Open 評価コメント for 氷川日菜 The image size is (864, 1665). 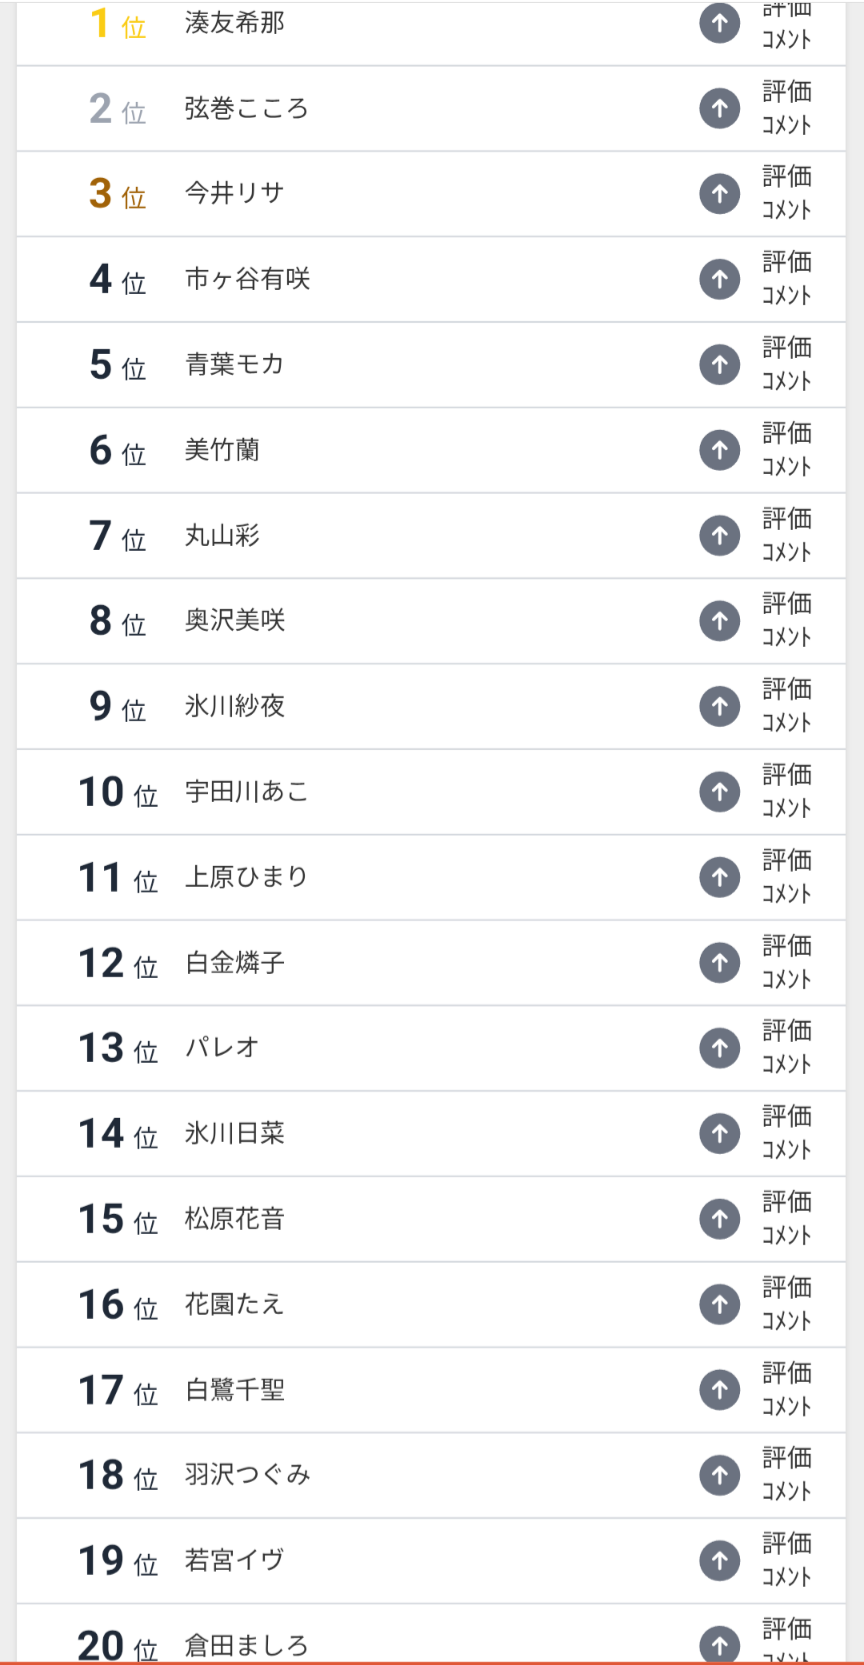(x=786, y=1133)
